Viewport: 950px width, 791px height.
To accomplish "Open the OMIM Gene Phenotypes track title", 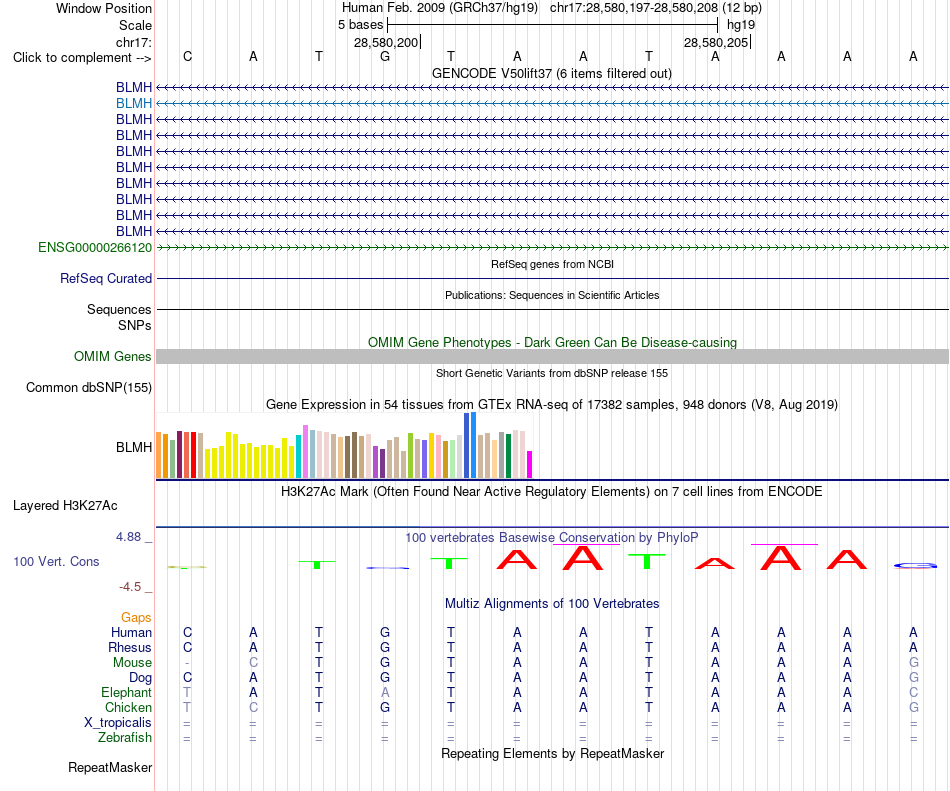I will tap(552, 342).
